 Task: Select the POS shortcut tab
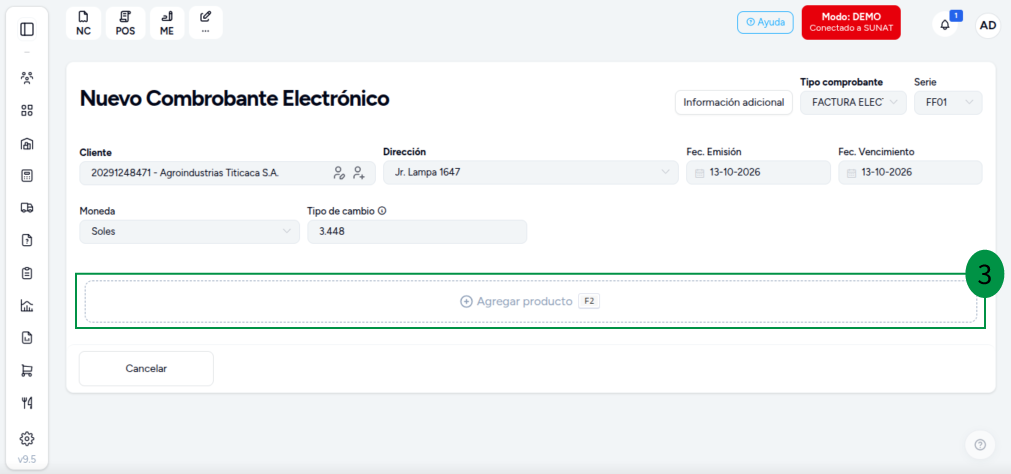125,23
